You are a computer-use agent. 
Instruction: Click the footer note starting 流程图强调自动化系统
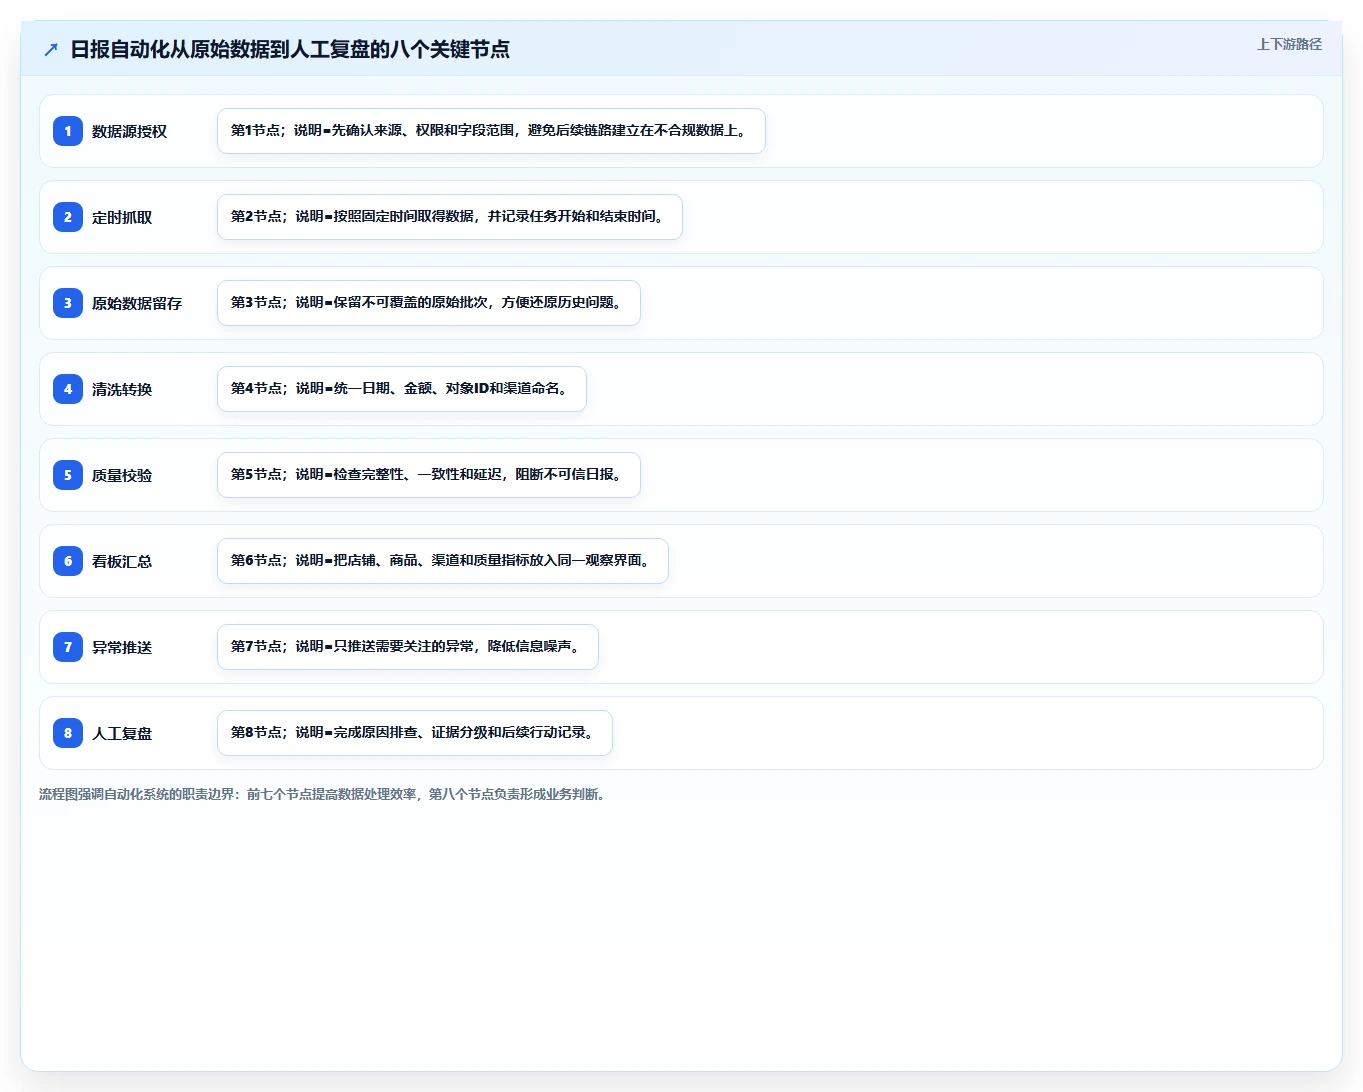(x=323, y=794)
